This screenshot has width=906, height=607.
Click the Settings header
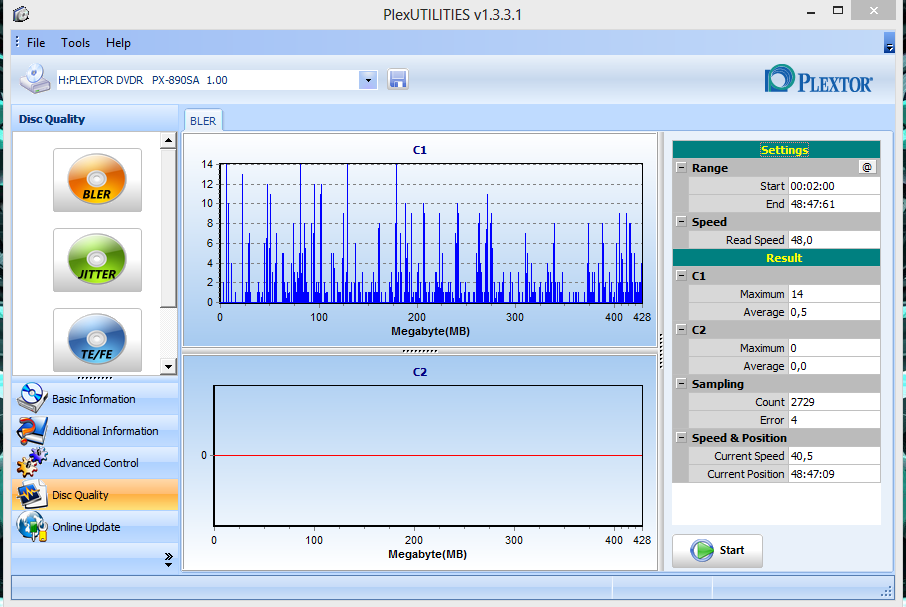click(x=776, y=150)
